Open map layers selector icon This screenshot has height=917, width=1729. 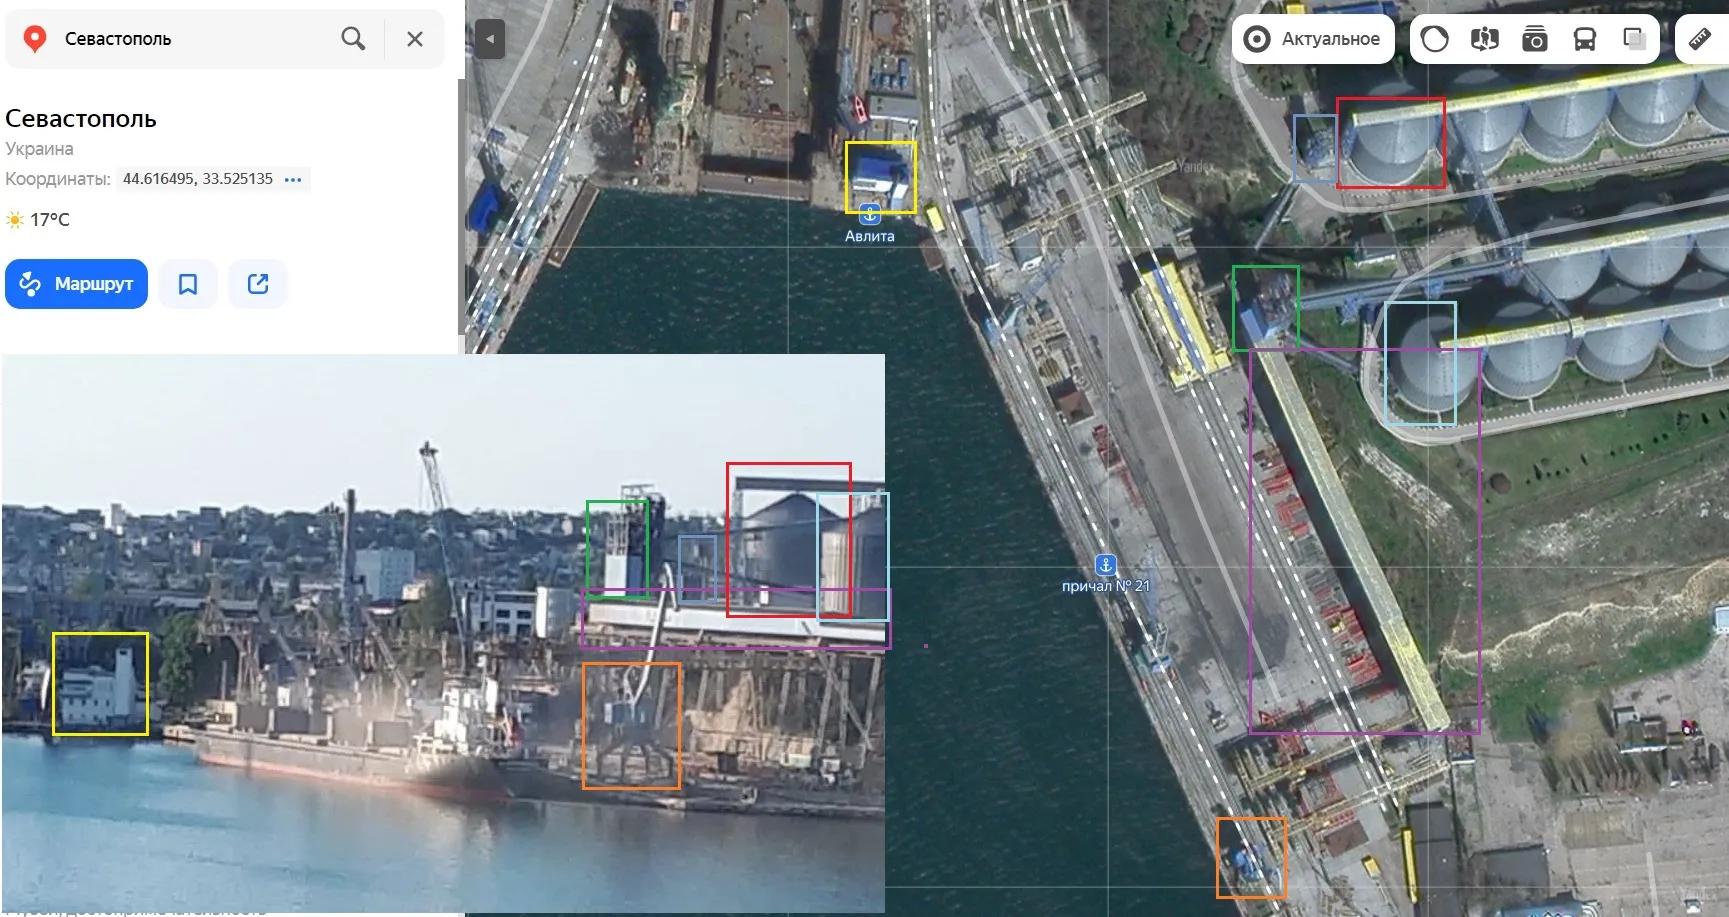click(1635, 39)
